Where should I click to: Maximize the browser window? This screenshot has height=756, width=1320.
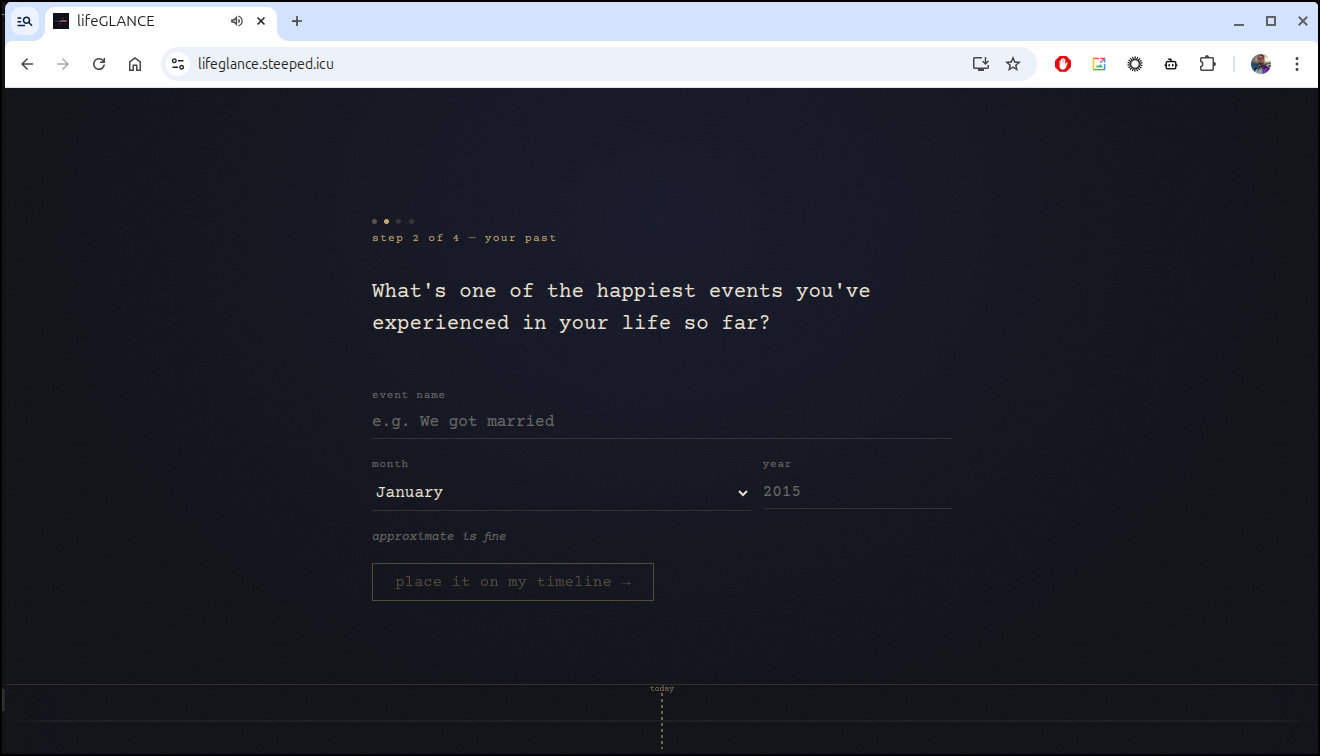coord(1271,21)
